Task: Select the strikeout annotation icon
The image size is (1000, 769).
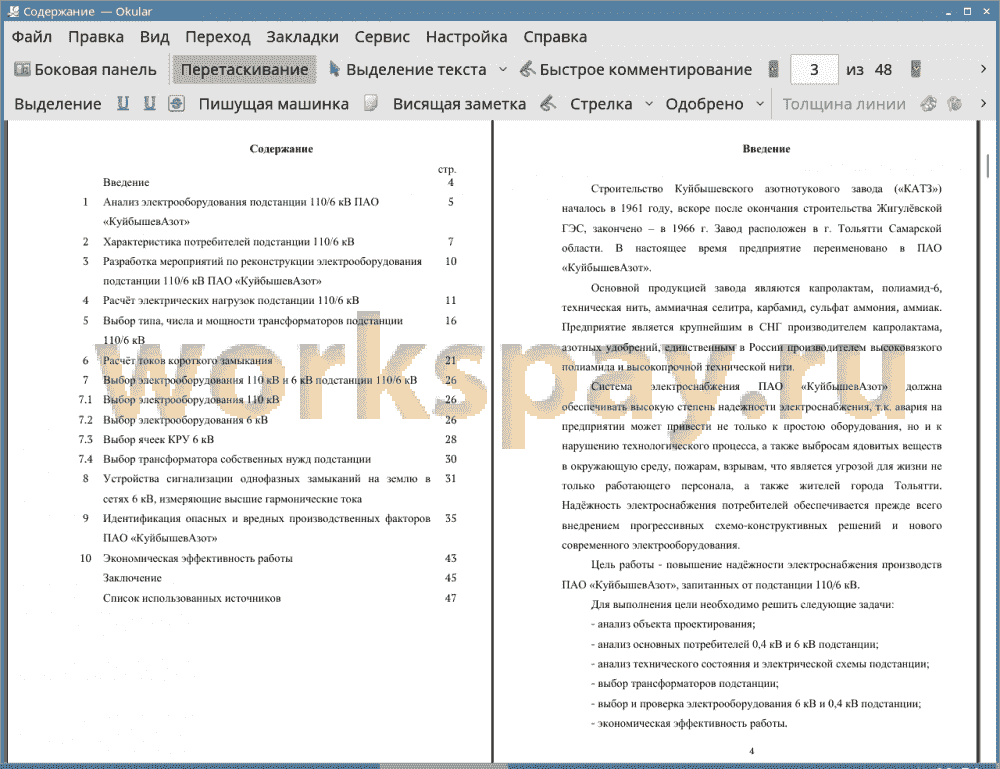Action: (x=177, y=103)
